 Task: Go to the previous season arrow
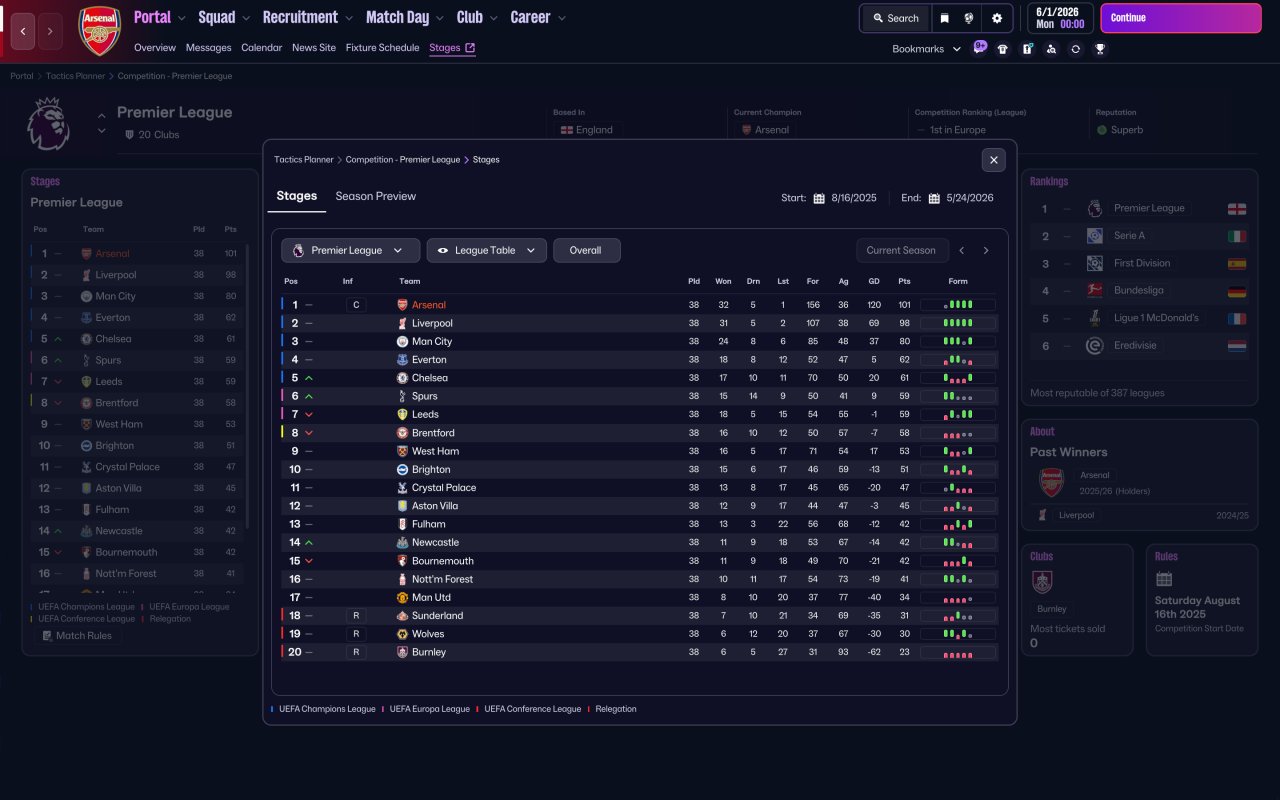pos(962,251)
